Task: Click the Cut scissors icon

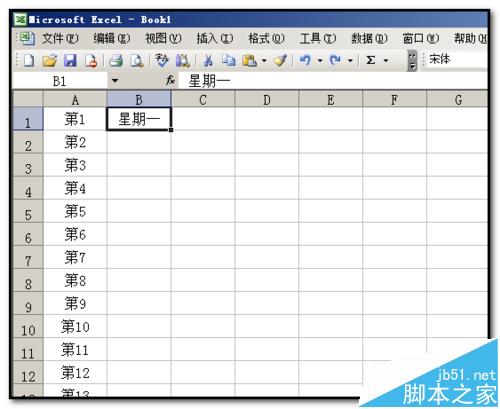Action: click(208, 61)
